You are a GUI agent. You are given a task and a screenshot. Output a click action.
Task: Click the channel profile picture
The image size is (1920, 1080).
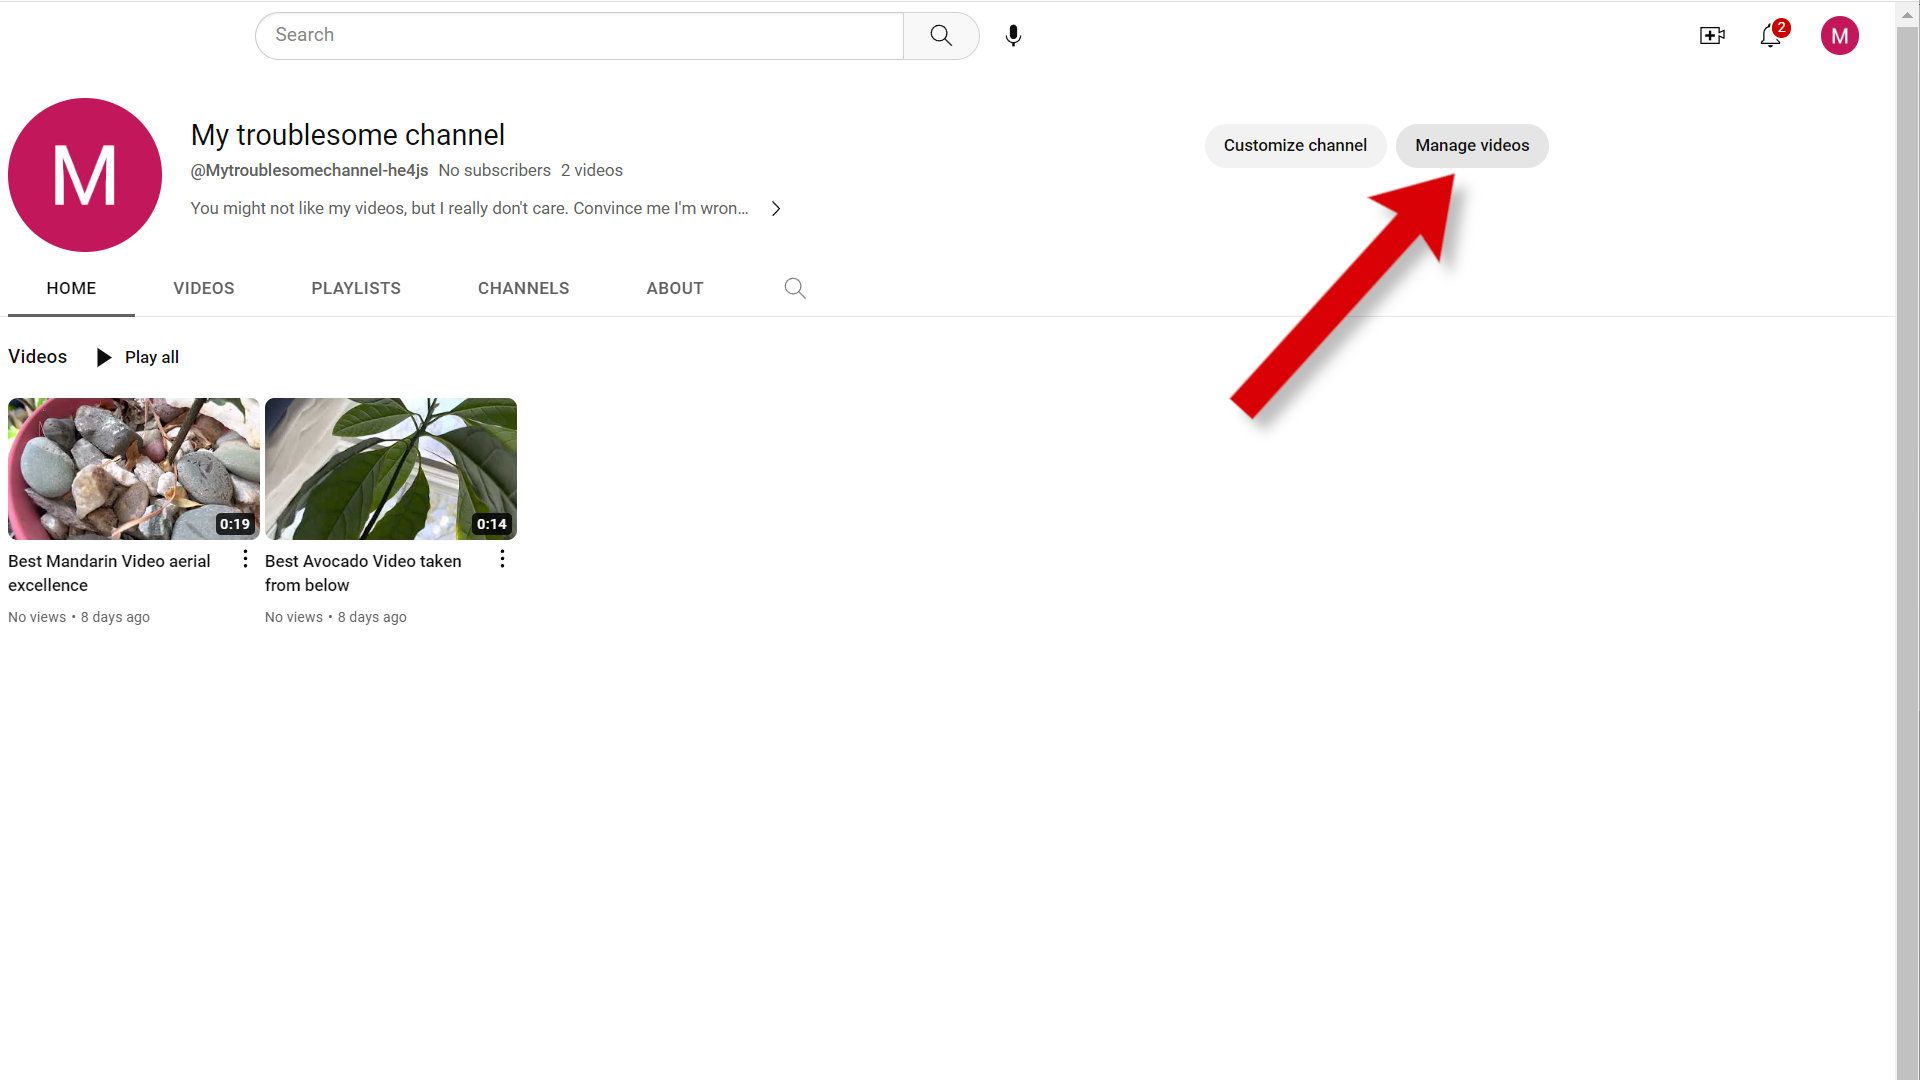(x=84, y=175)
